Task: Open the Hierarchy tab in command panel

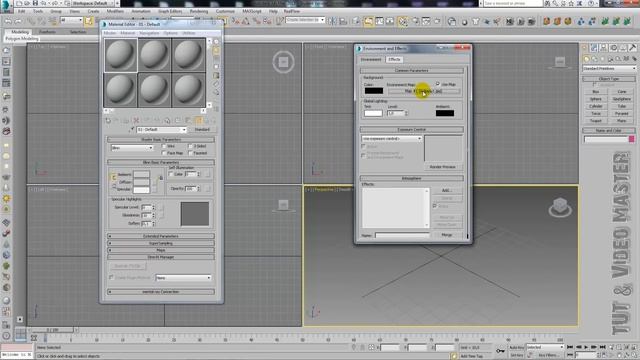Action: [604, 48]
